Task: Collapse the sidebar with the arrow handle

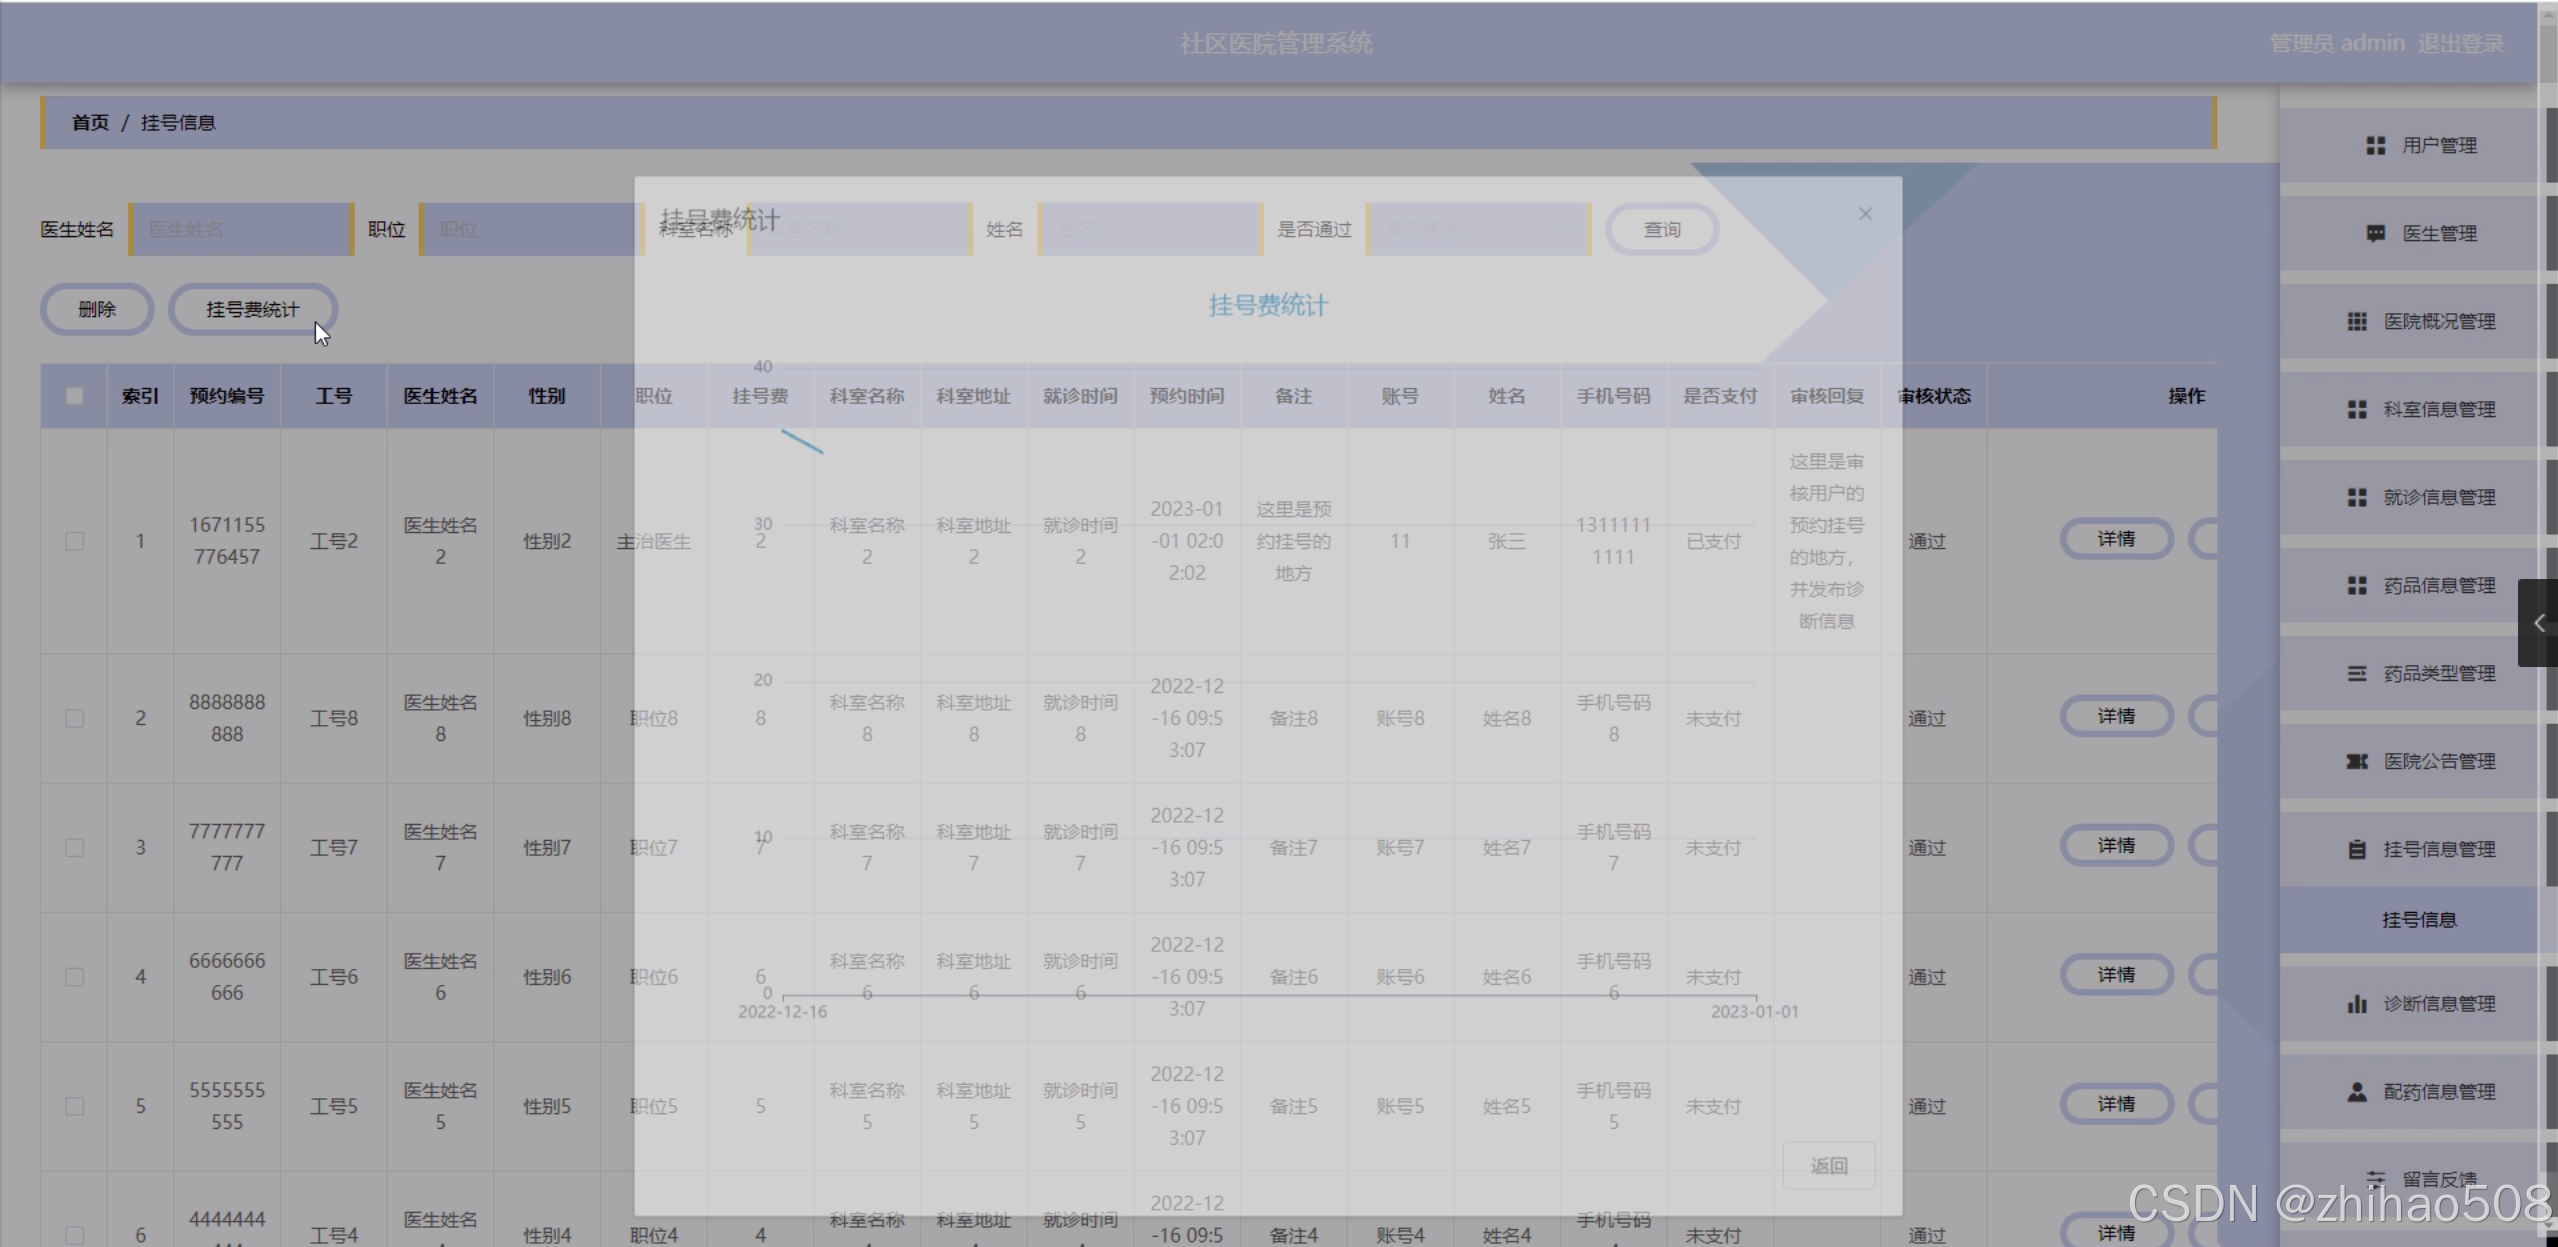Action: (x=2538, y=623)
